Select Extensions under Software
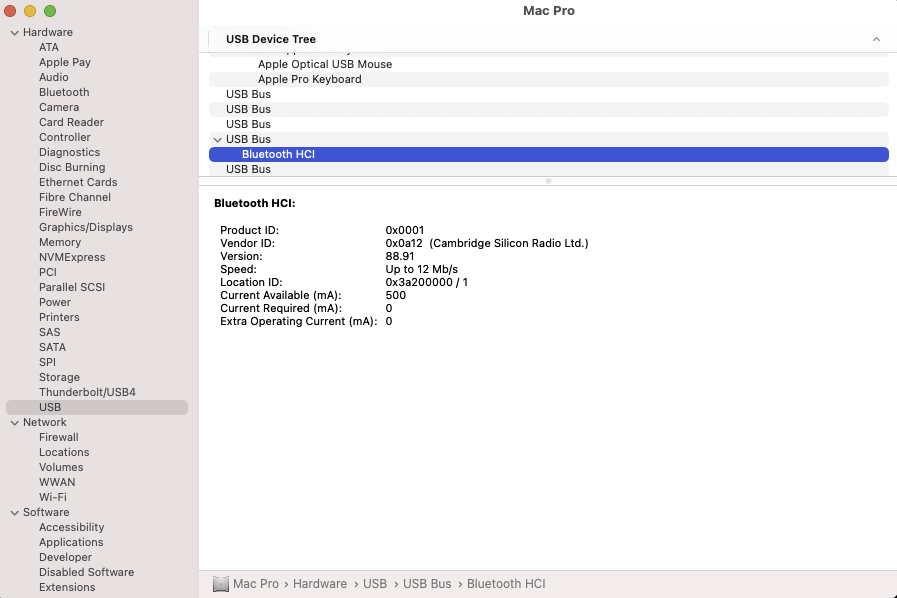Viewport: 897px width, 598px height. [67, 587]
